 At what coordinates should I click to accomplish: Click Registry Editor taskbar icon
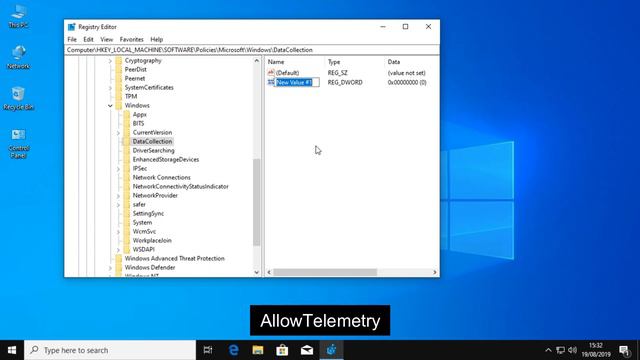pos(331,350)
